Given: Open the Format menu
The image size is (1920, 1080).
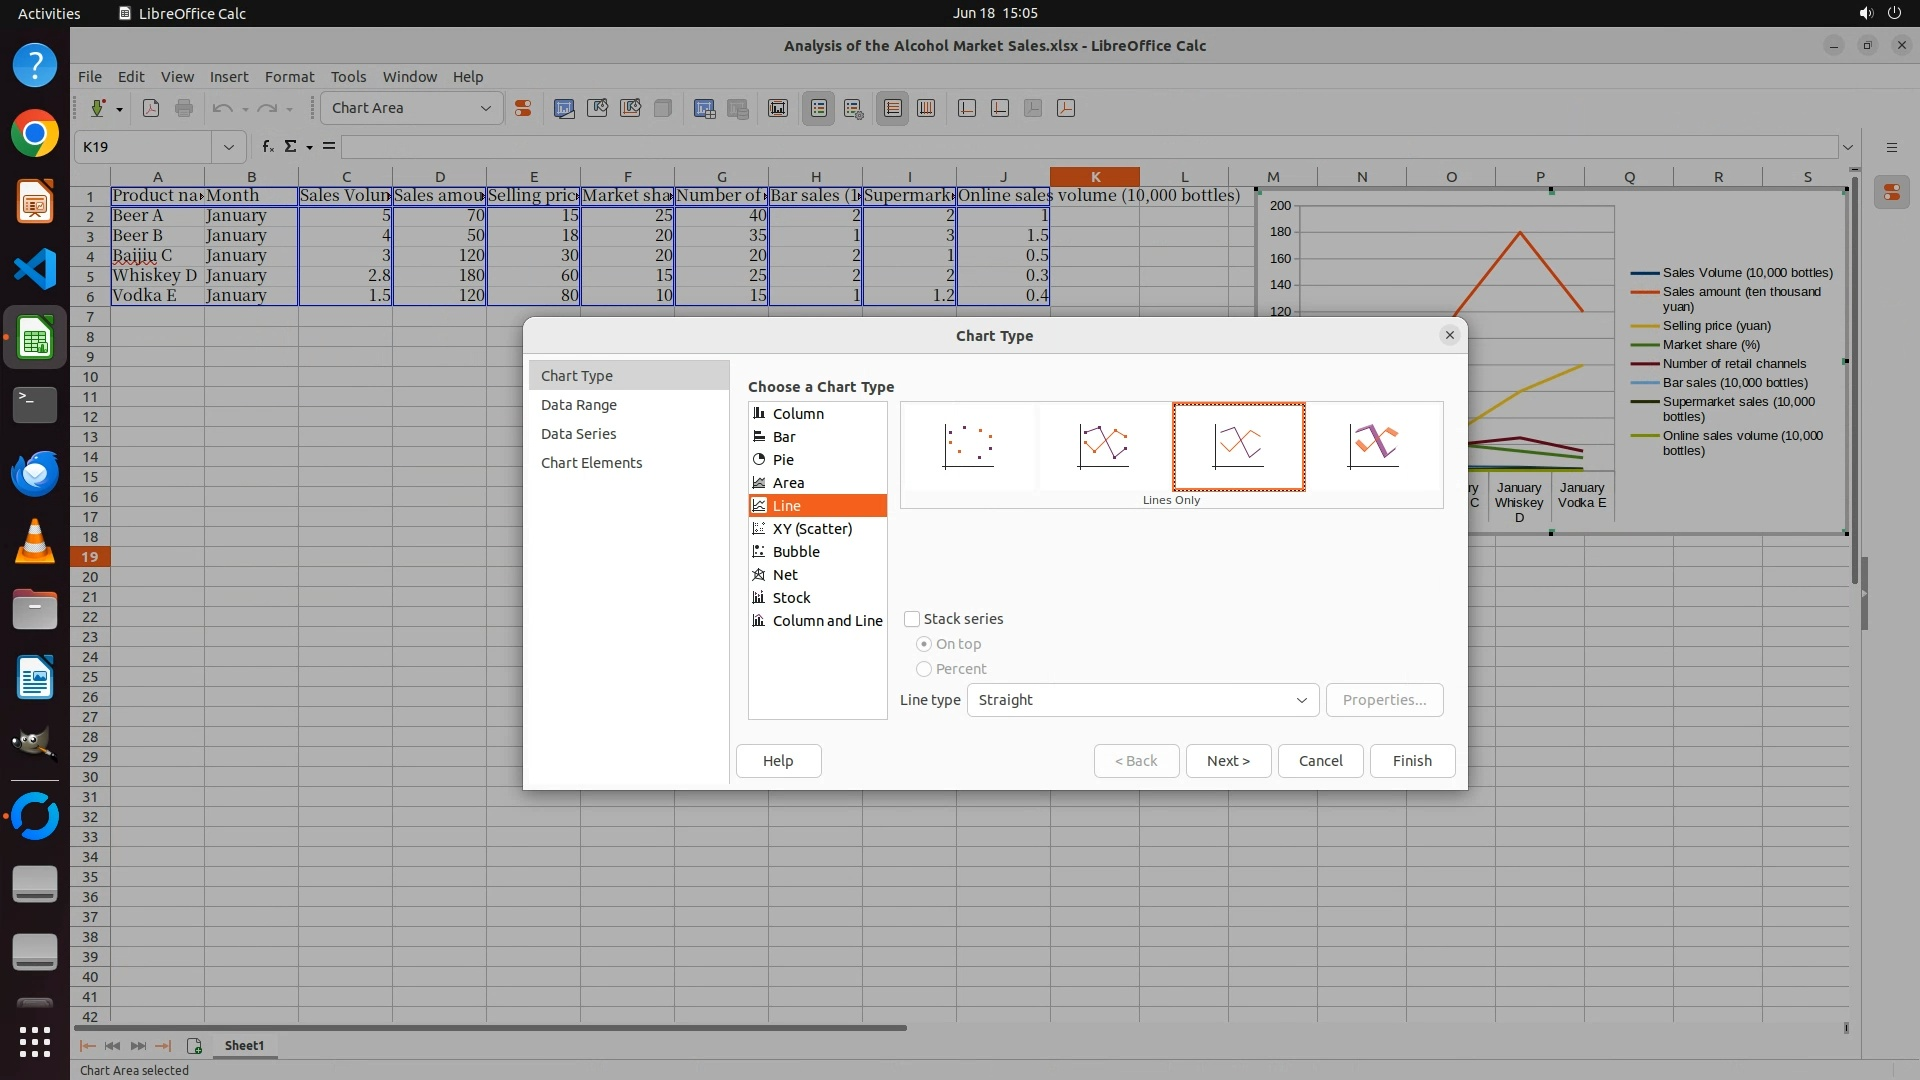Looking at the screenshot, I should tap(289, 77).
